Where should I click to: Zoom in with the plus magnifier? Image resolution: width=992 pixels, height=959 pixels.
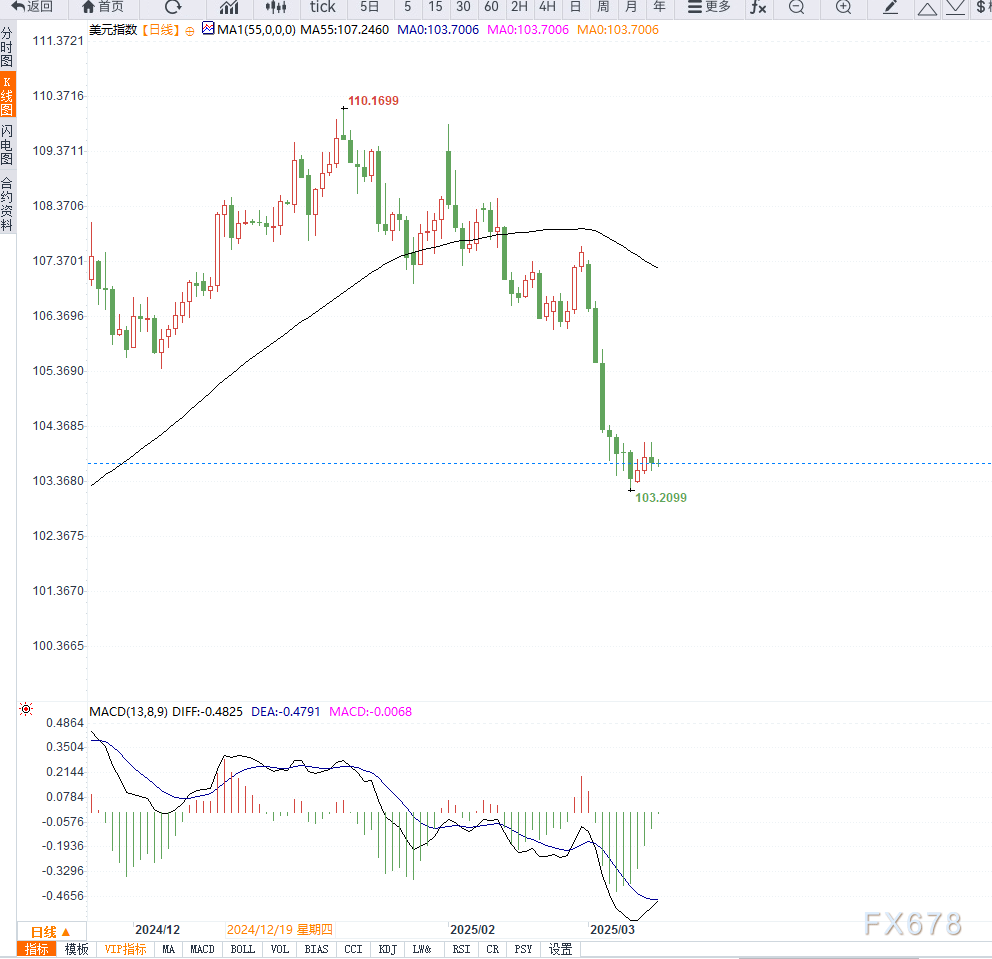click(843, 7)
